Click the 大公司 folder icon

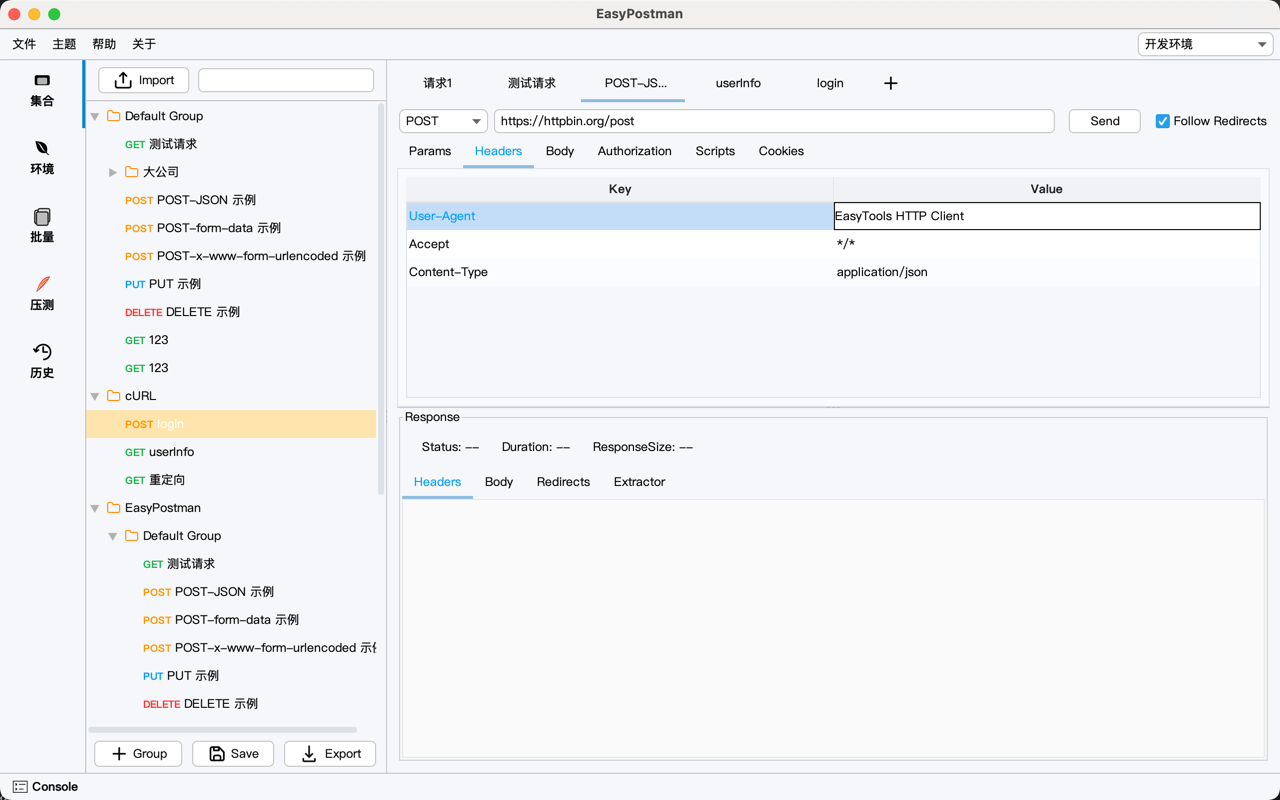pos(132,172)
